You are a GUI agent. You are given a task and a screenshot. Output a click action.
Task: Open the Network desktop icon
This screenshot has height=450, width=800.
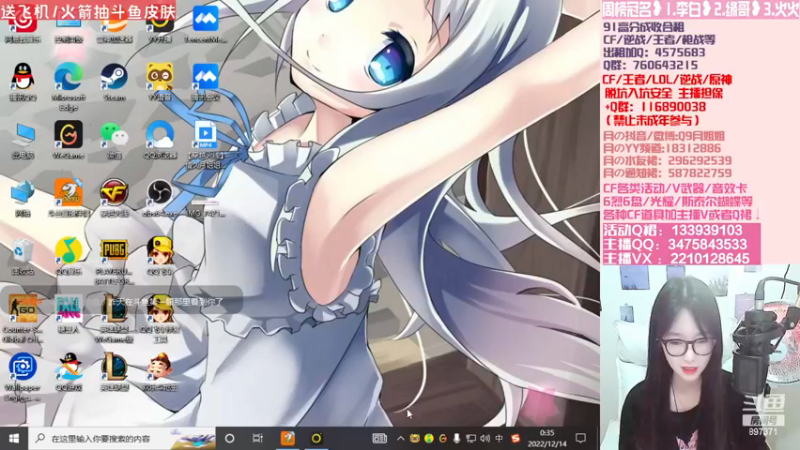(x=23, y=193)
